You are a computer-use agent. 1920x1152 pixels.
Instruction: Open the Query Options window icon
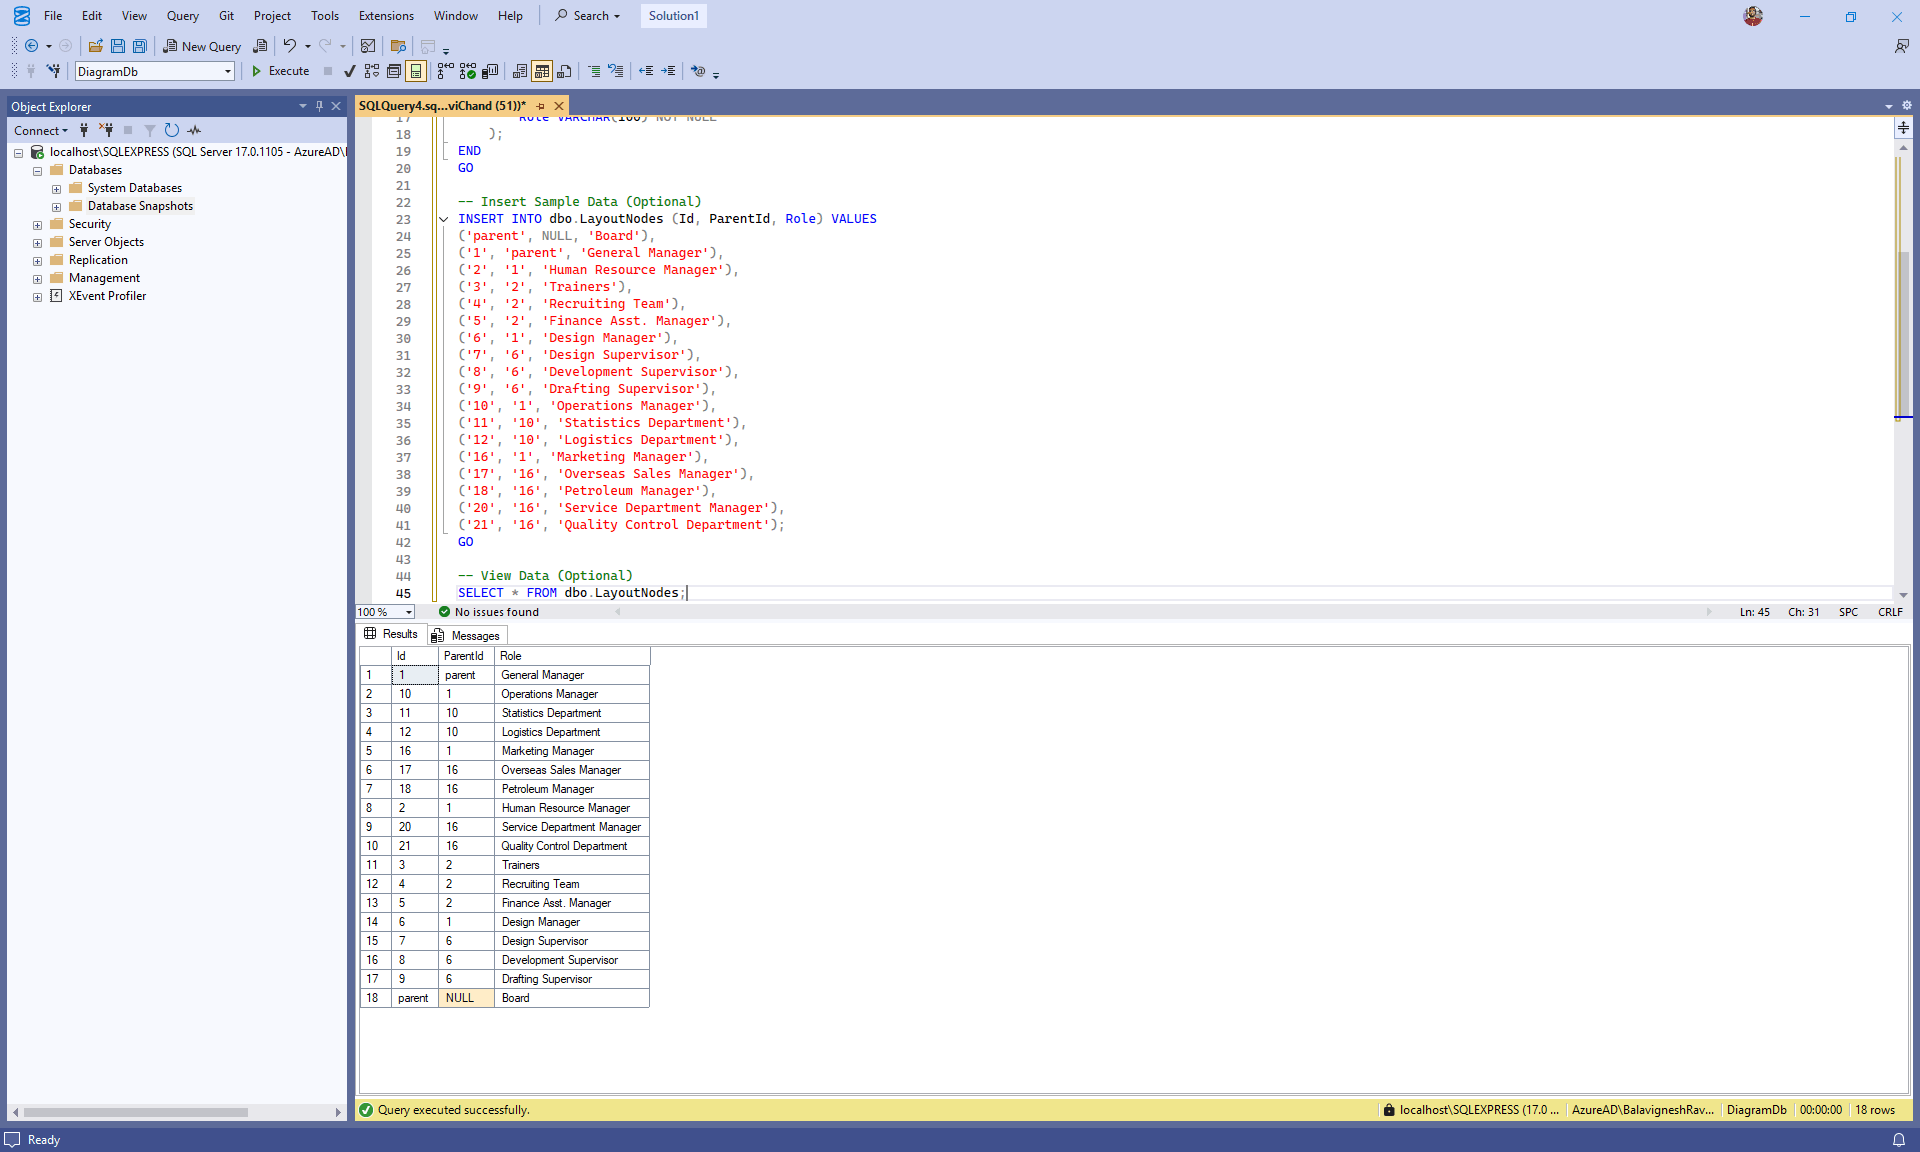point(394,71)
